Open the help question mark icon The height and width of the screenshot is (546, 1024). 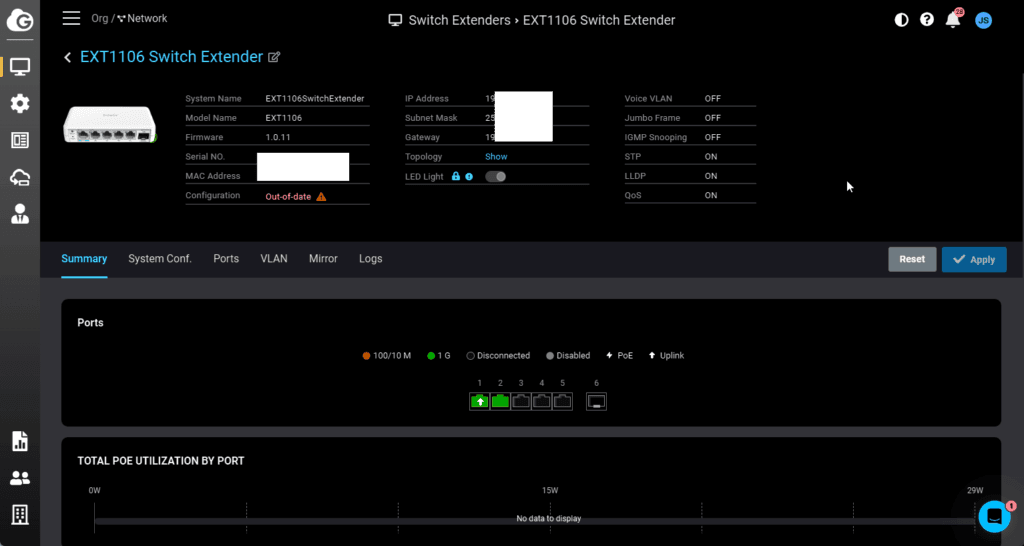tap(927, 20)
